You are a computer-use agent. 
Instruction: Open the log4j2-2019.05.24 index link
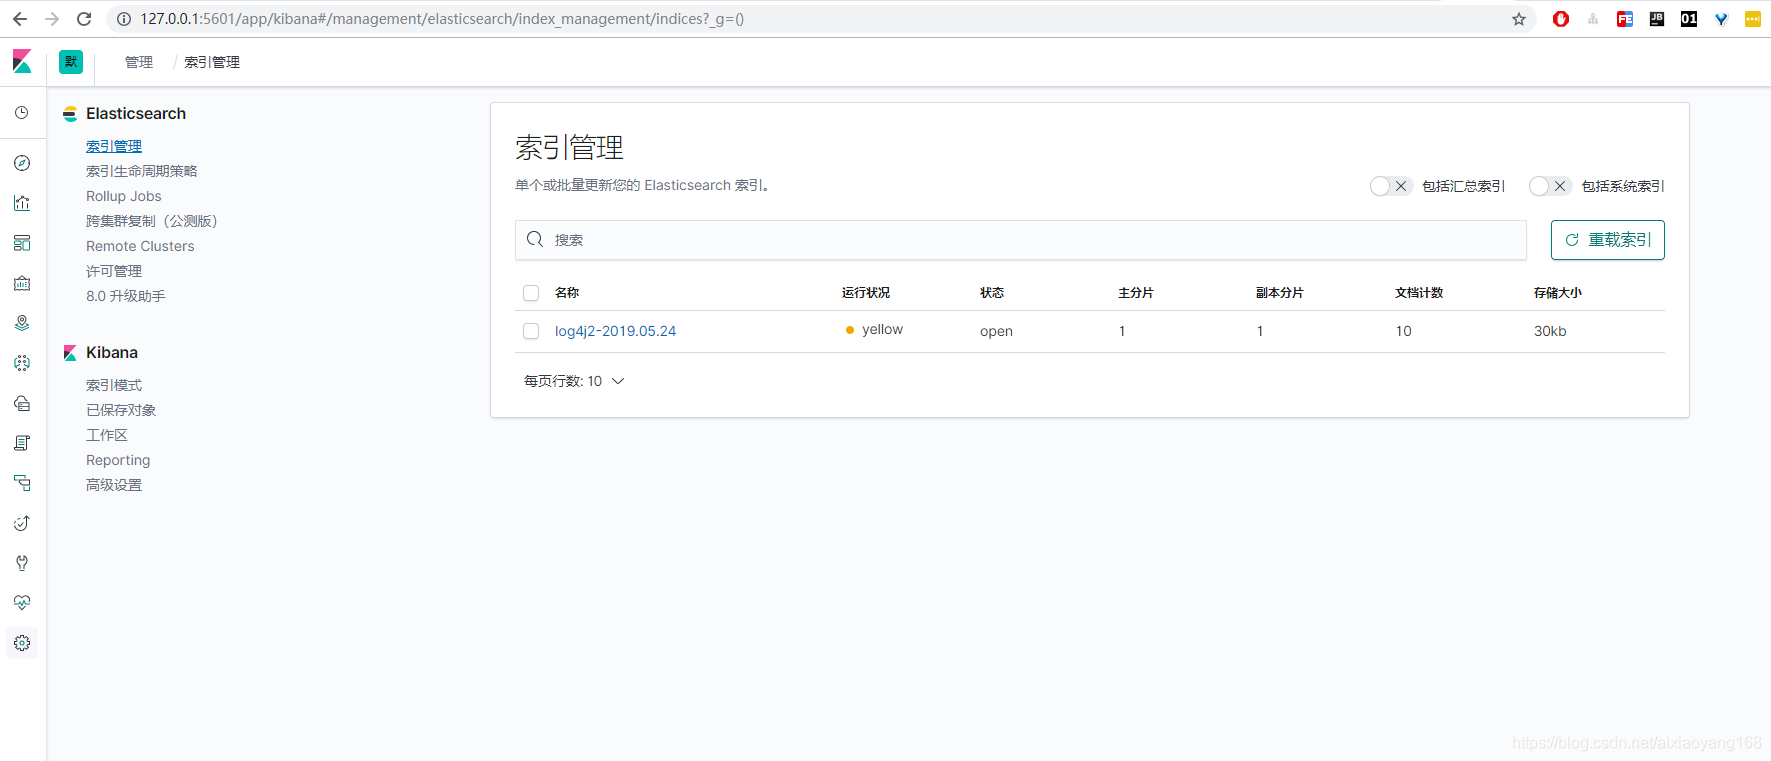tap(616, 331)
